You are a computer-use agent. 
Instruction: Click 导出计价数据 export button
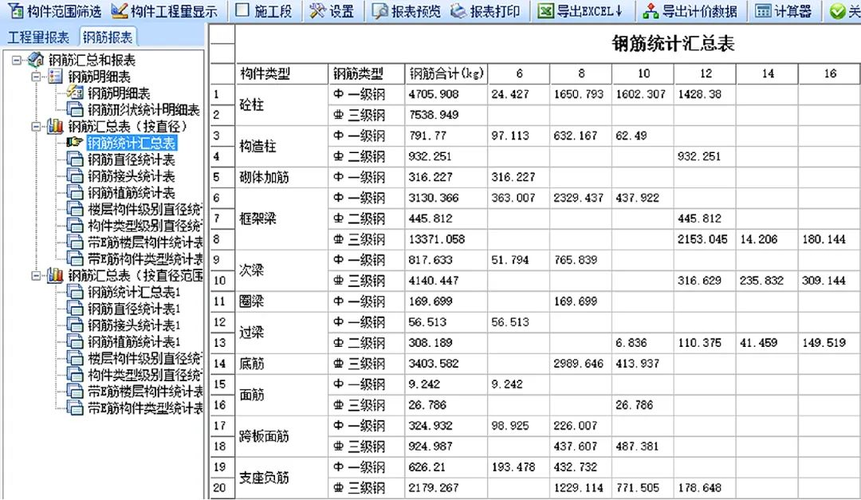tap(690, 10)
